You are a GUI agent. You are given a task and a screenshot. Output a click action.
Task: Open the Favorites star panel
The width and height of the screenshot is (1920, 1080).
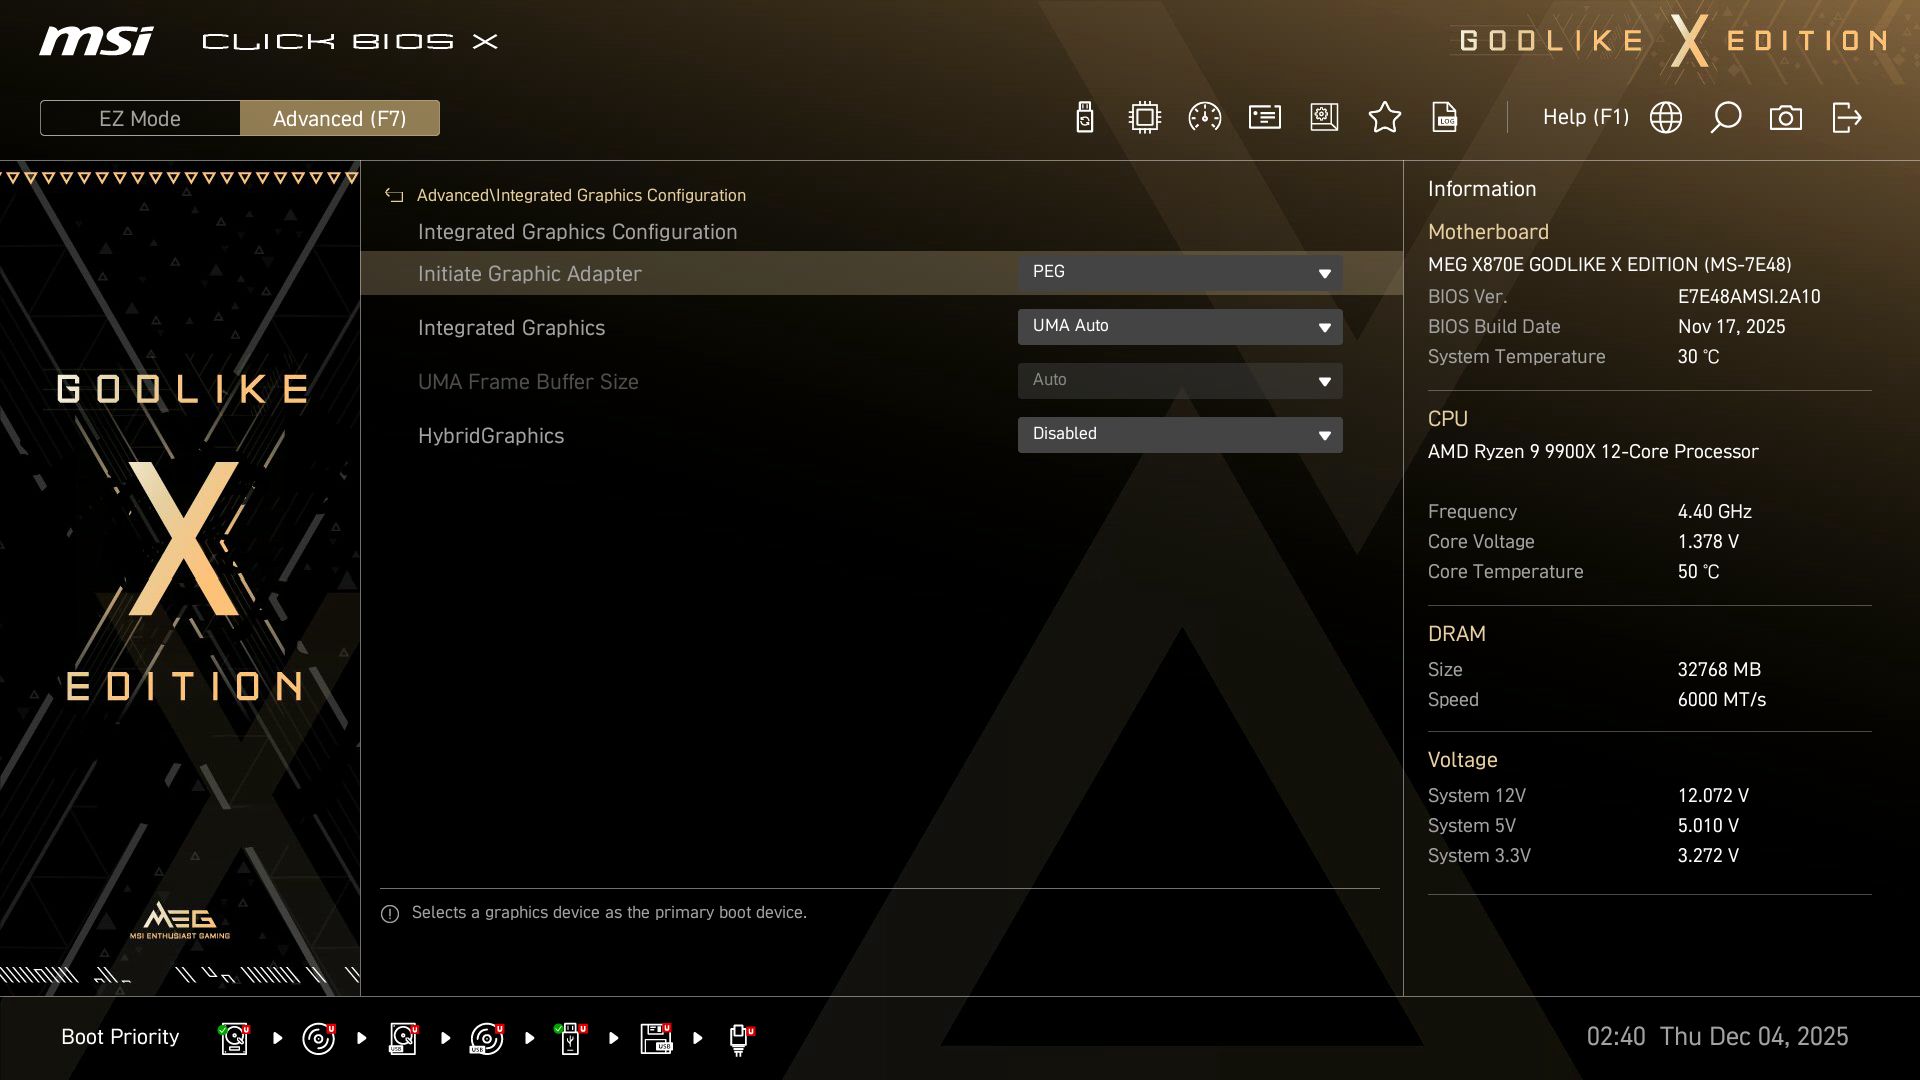pyautogui.click(x=1385, y=117)
